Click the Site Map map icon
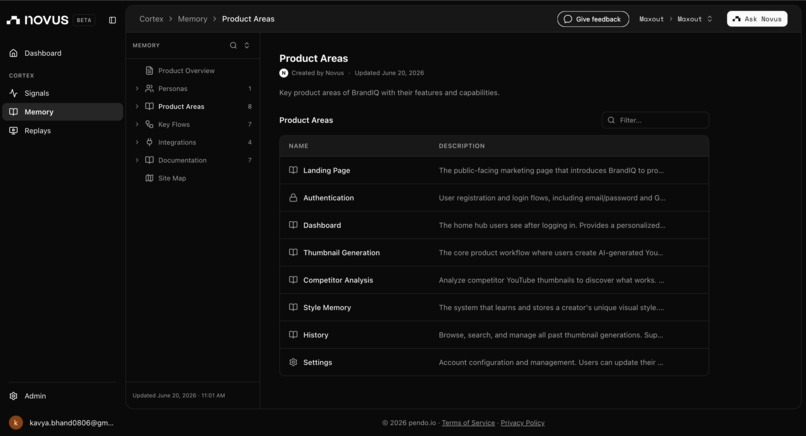806x436 pixels. (x=149, y=178)
